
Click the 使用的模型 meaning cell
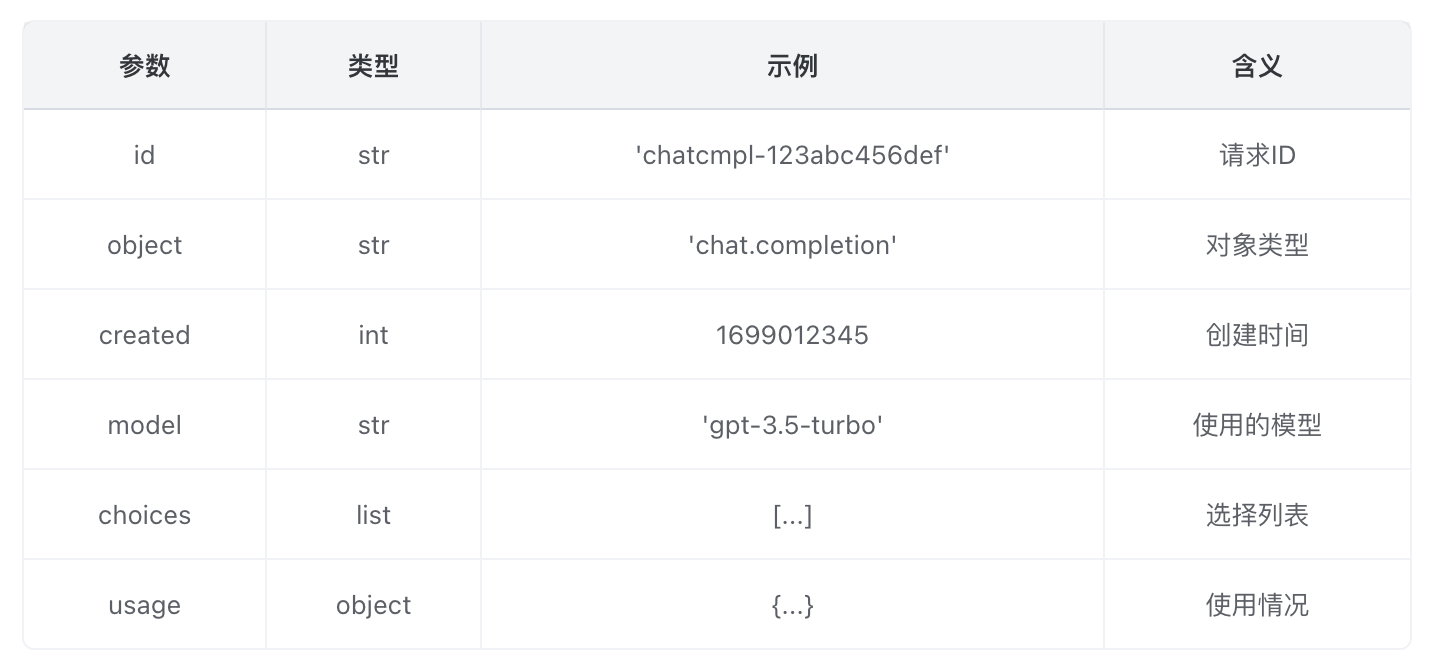[1257, 425]
